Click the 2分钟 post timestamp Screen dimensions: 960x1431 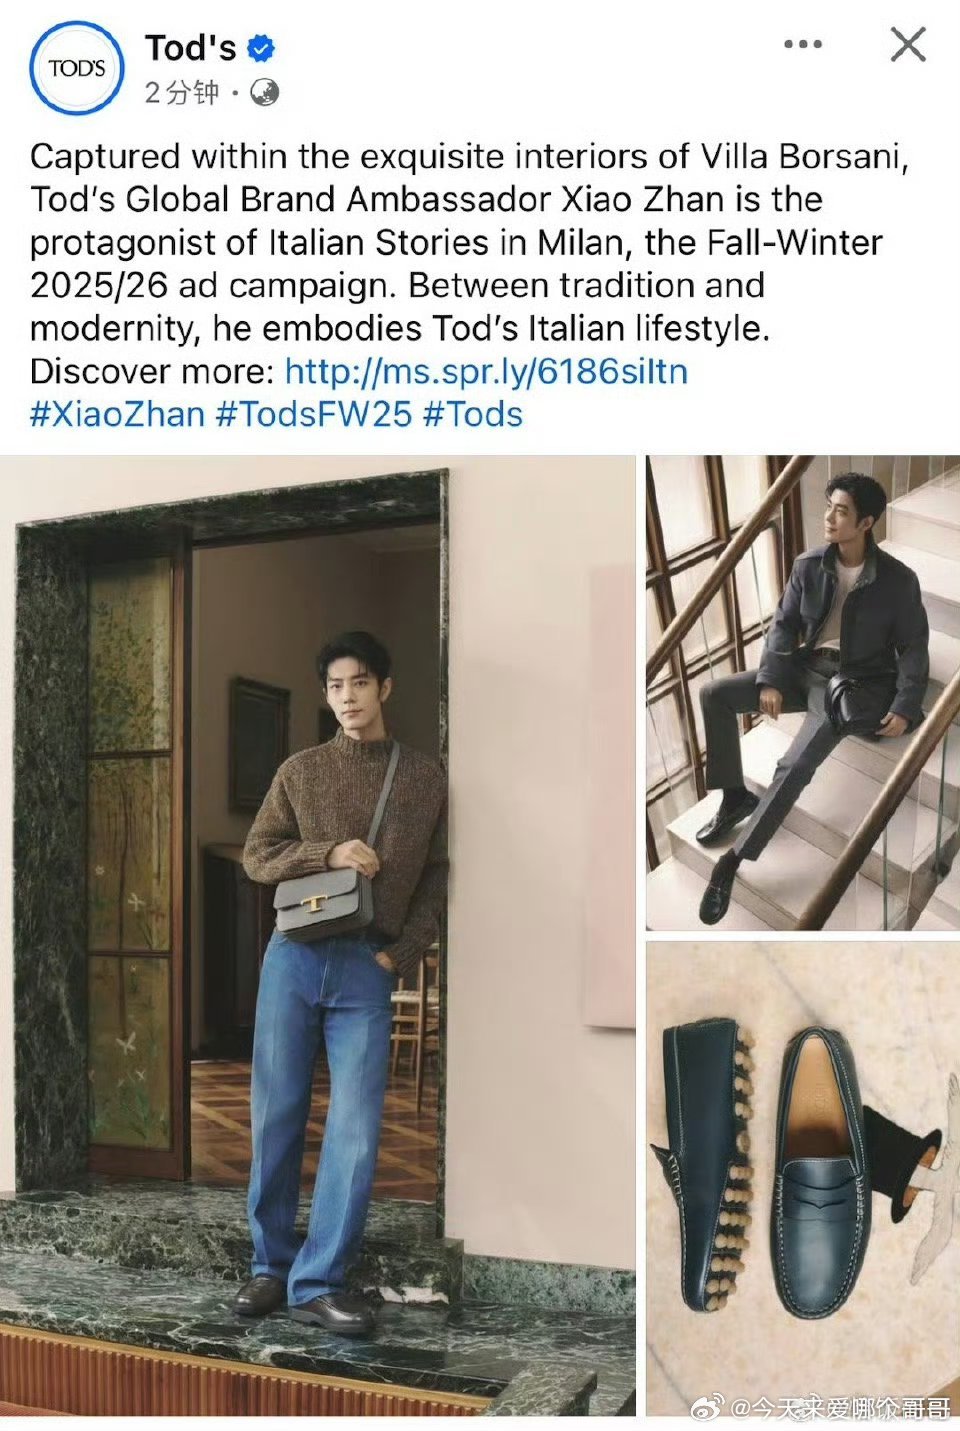click(181, 93)
